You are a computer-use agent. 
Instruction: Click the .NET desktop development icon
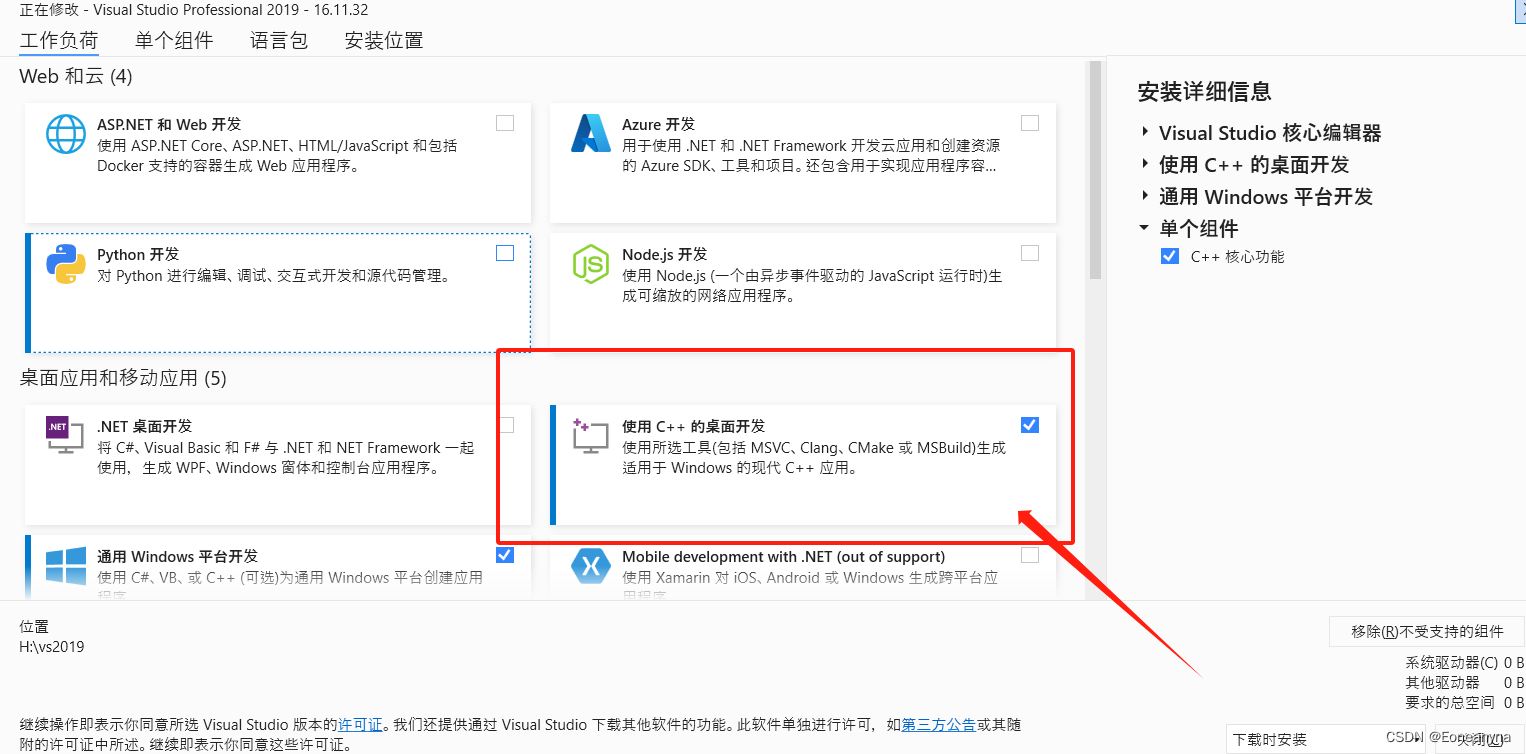[66, 435]
